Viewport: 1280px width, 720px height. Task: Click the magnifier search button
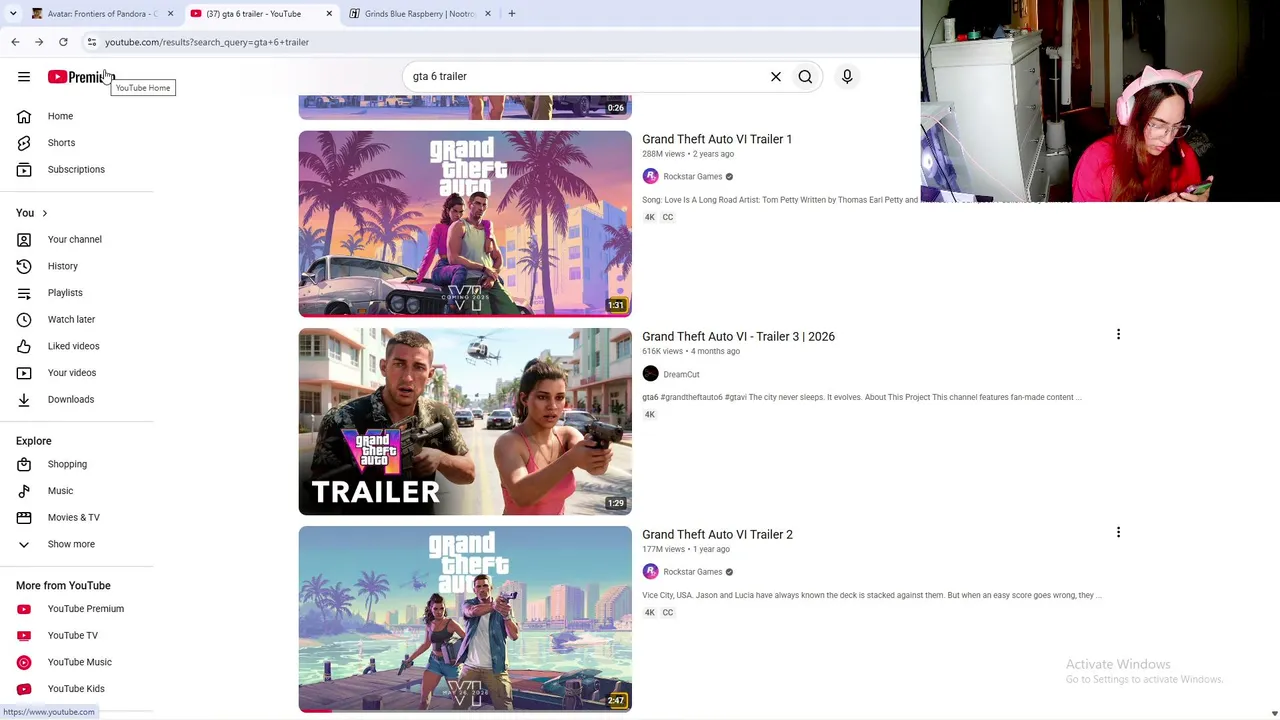click(805, 76)
